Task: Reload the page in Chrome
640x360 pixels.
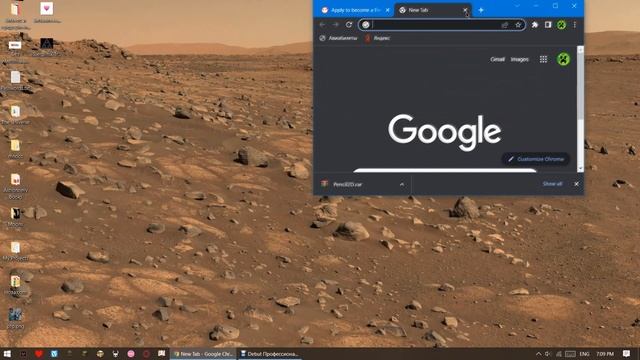Action: coord(349,25)
